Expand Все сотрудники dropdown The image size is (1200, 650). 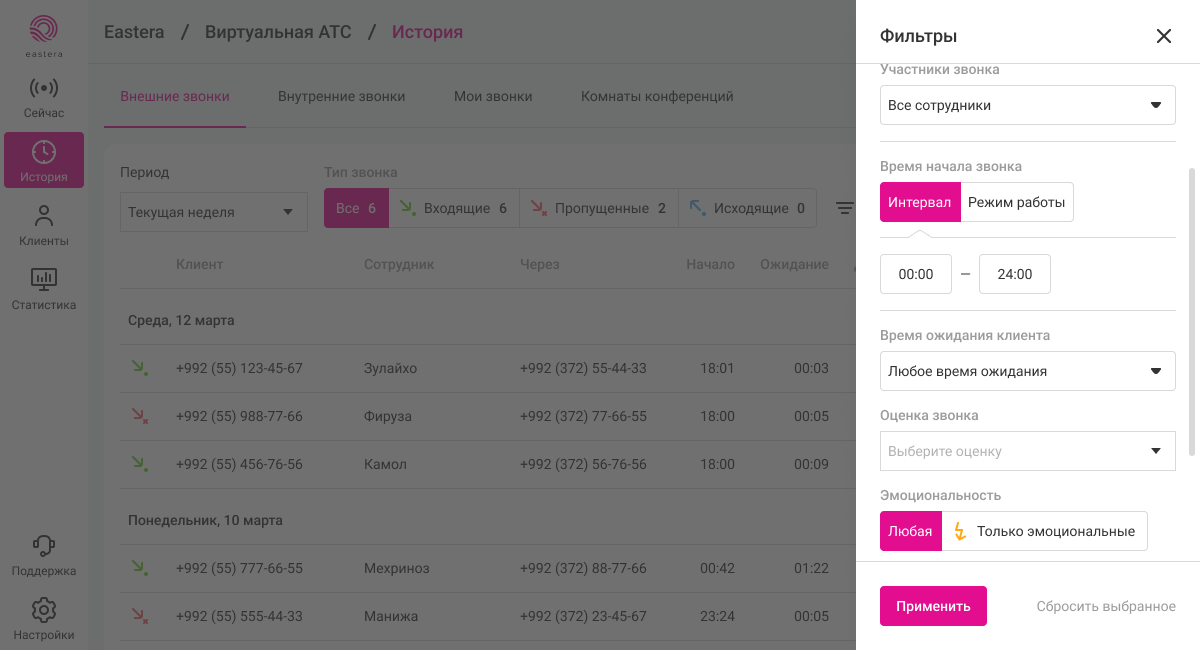1027,105
